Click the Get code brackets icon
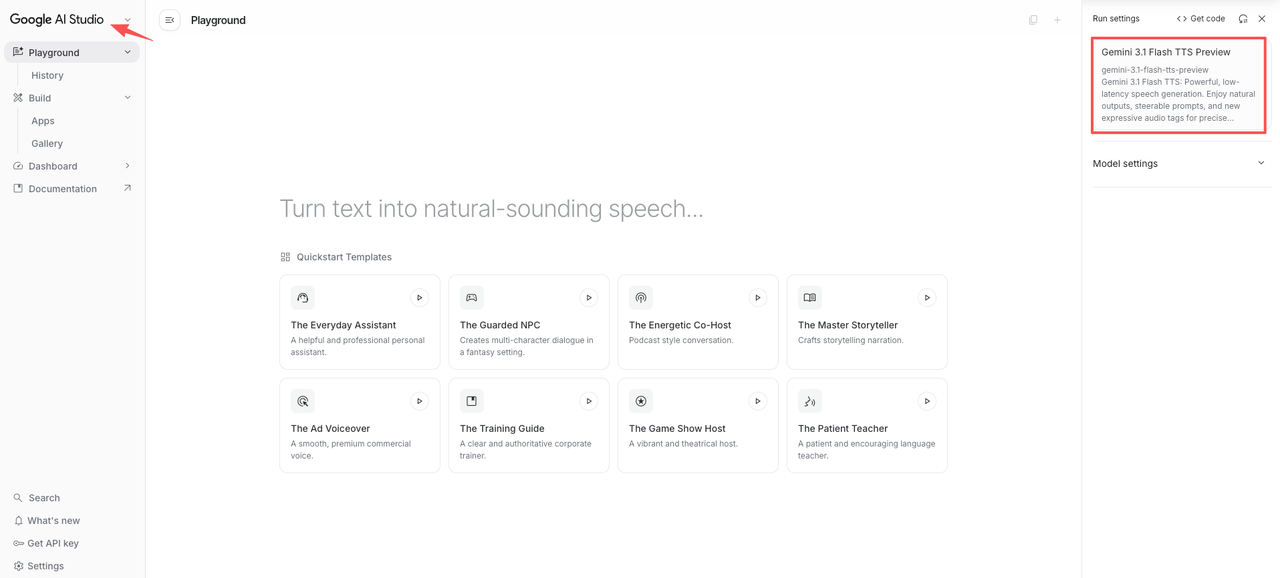Viewport: 1280px width, 578px height. tap(1182, 18)
